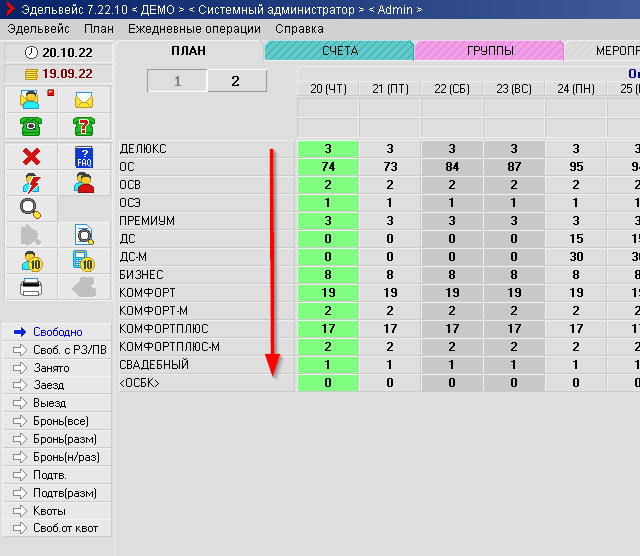
Task: Click the green ОС cell showing 74
Action: click(x=328, y=167)
